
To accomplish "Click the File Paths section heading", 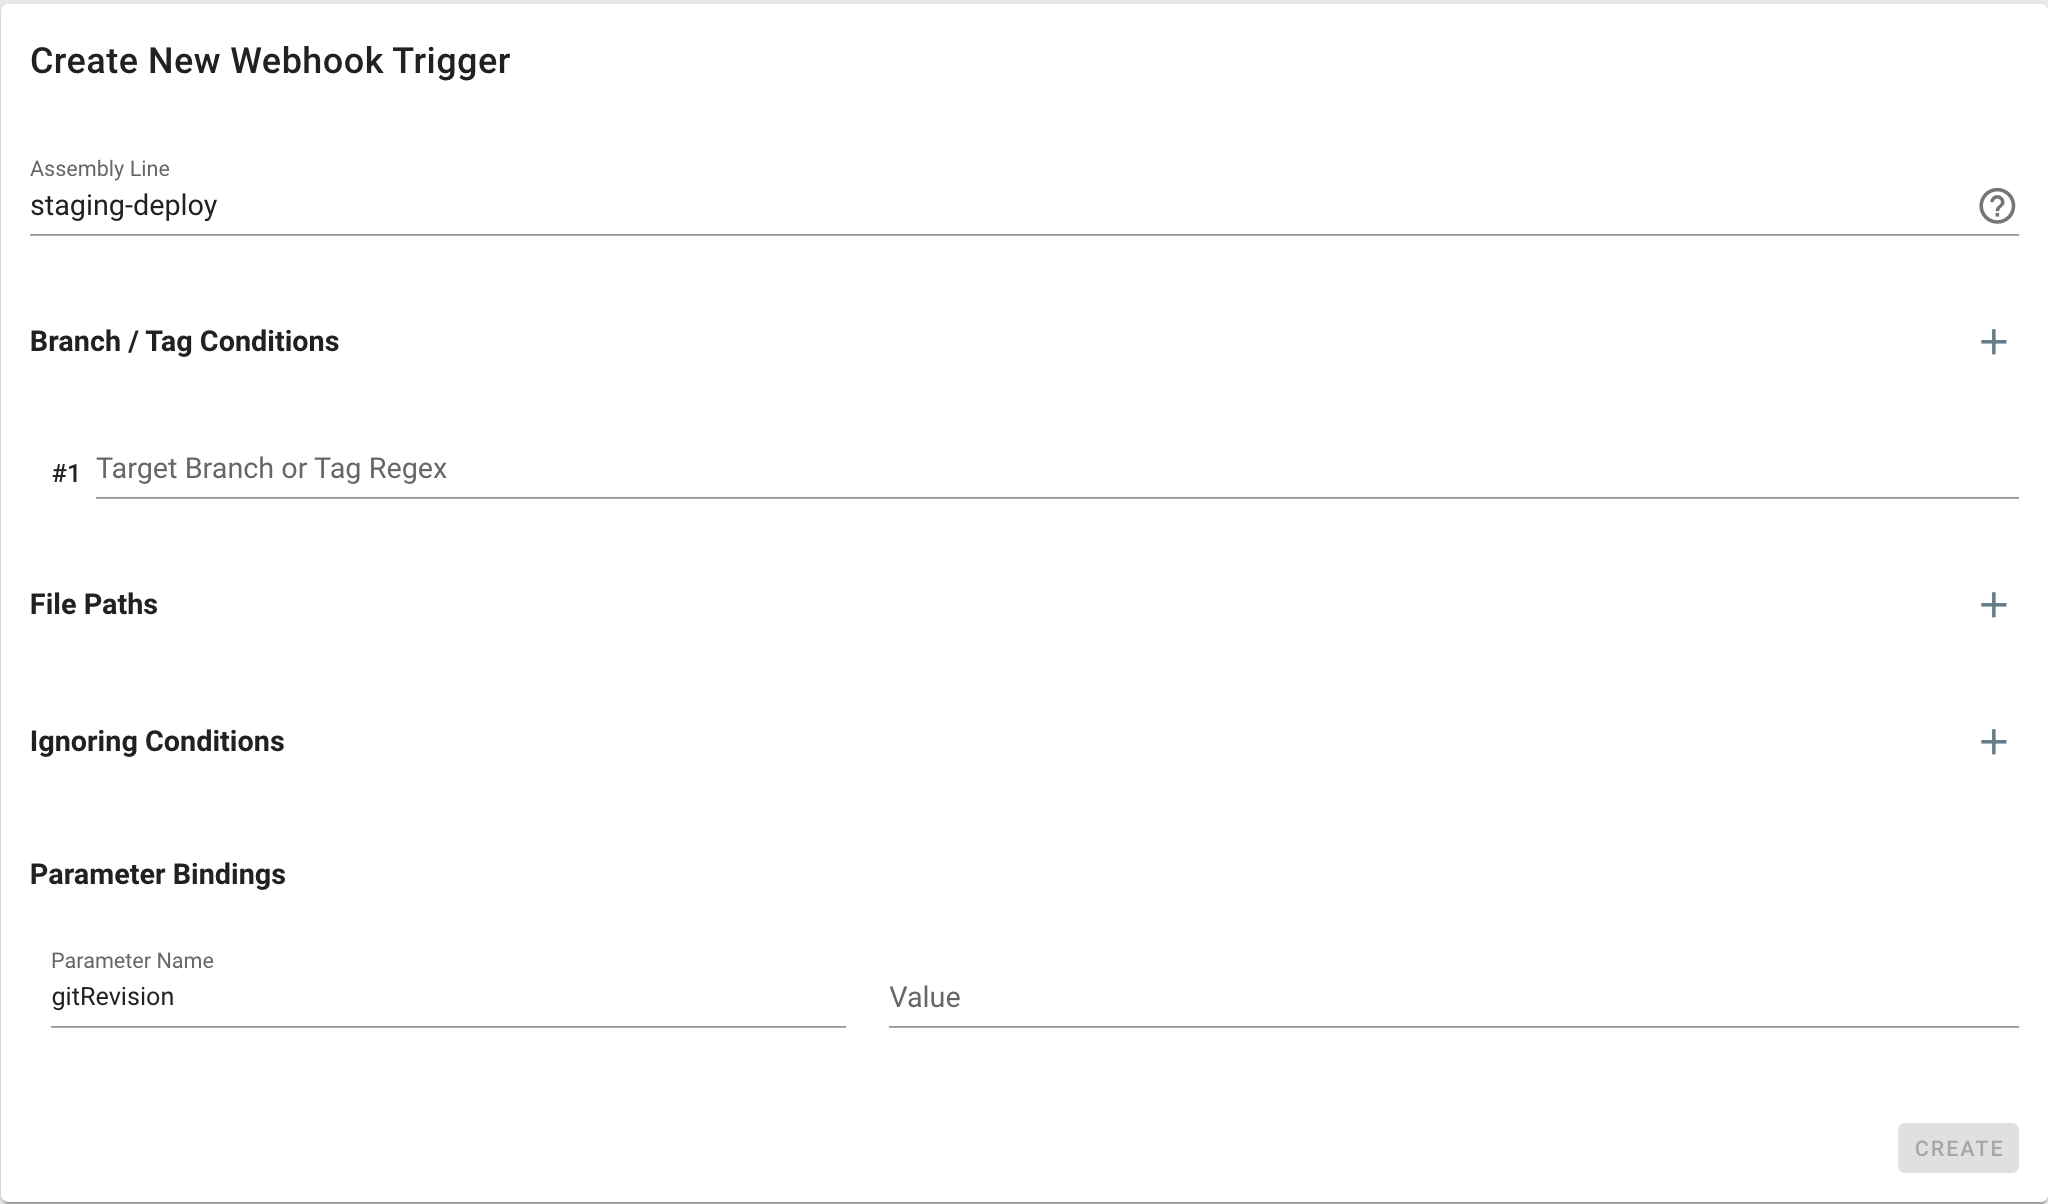I will coord(94,605).
